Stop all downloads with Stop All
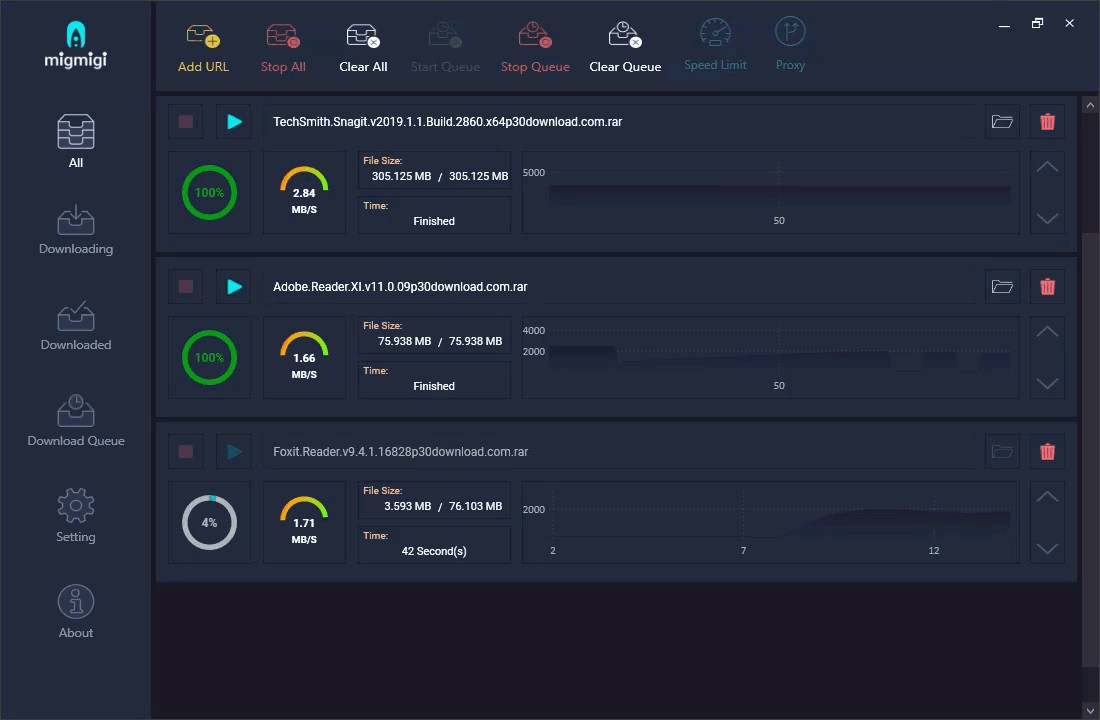 click(283, 48)
